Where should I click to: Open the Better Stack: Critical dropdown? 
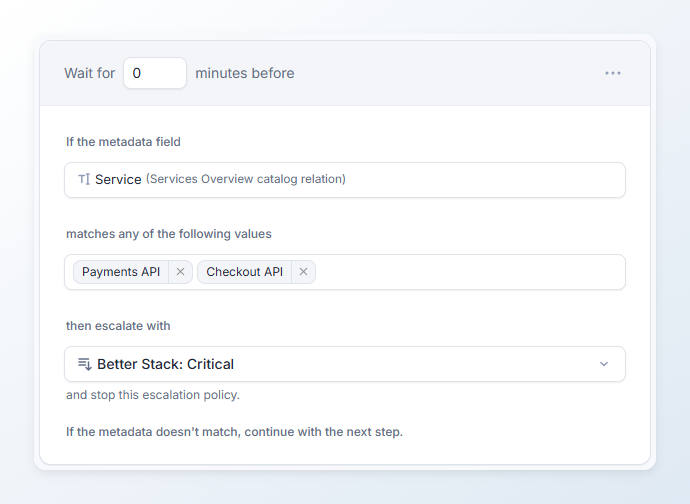click(x=344, y=364)
